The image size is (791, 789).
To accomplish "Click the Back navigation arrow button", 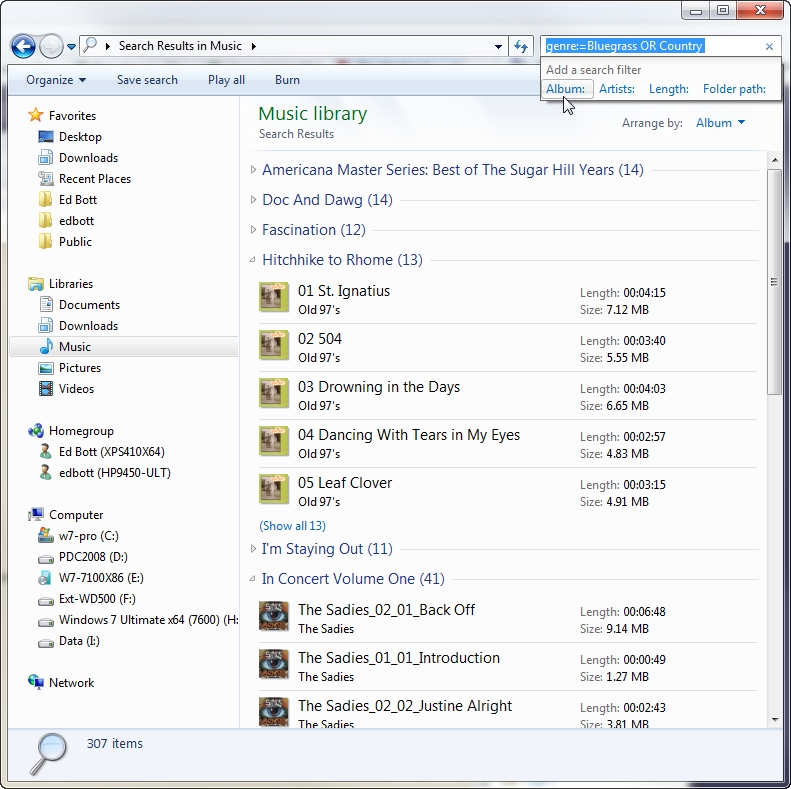I will (23, 46).
